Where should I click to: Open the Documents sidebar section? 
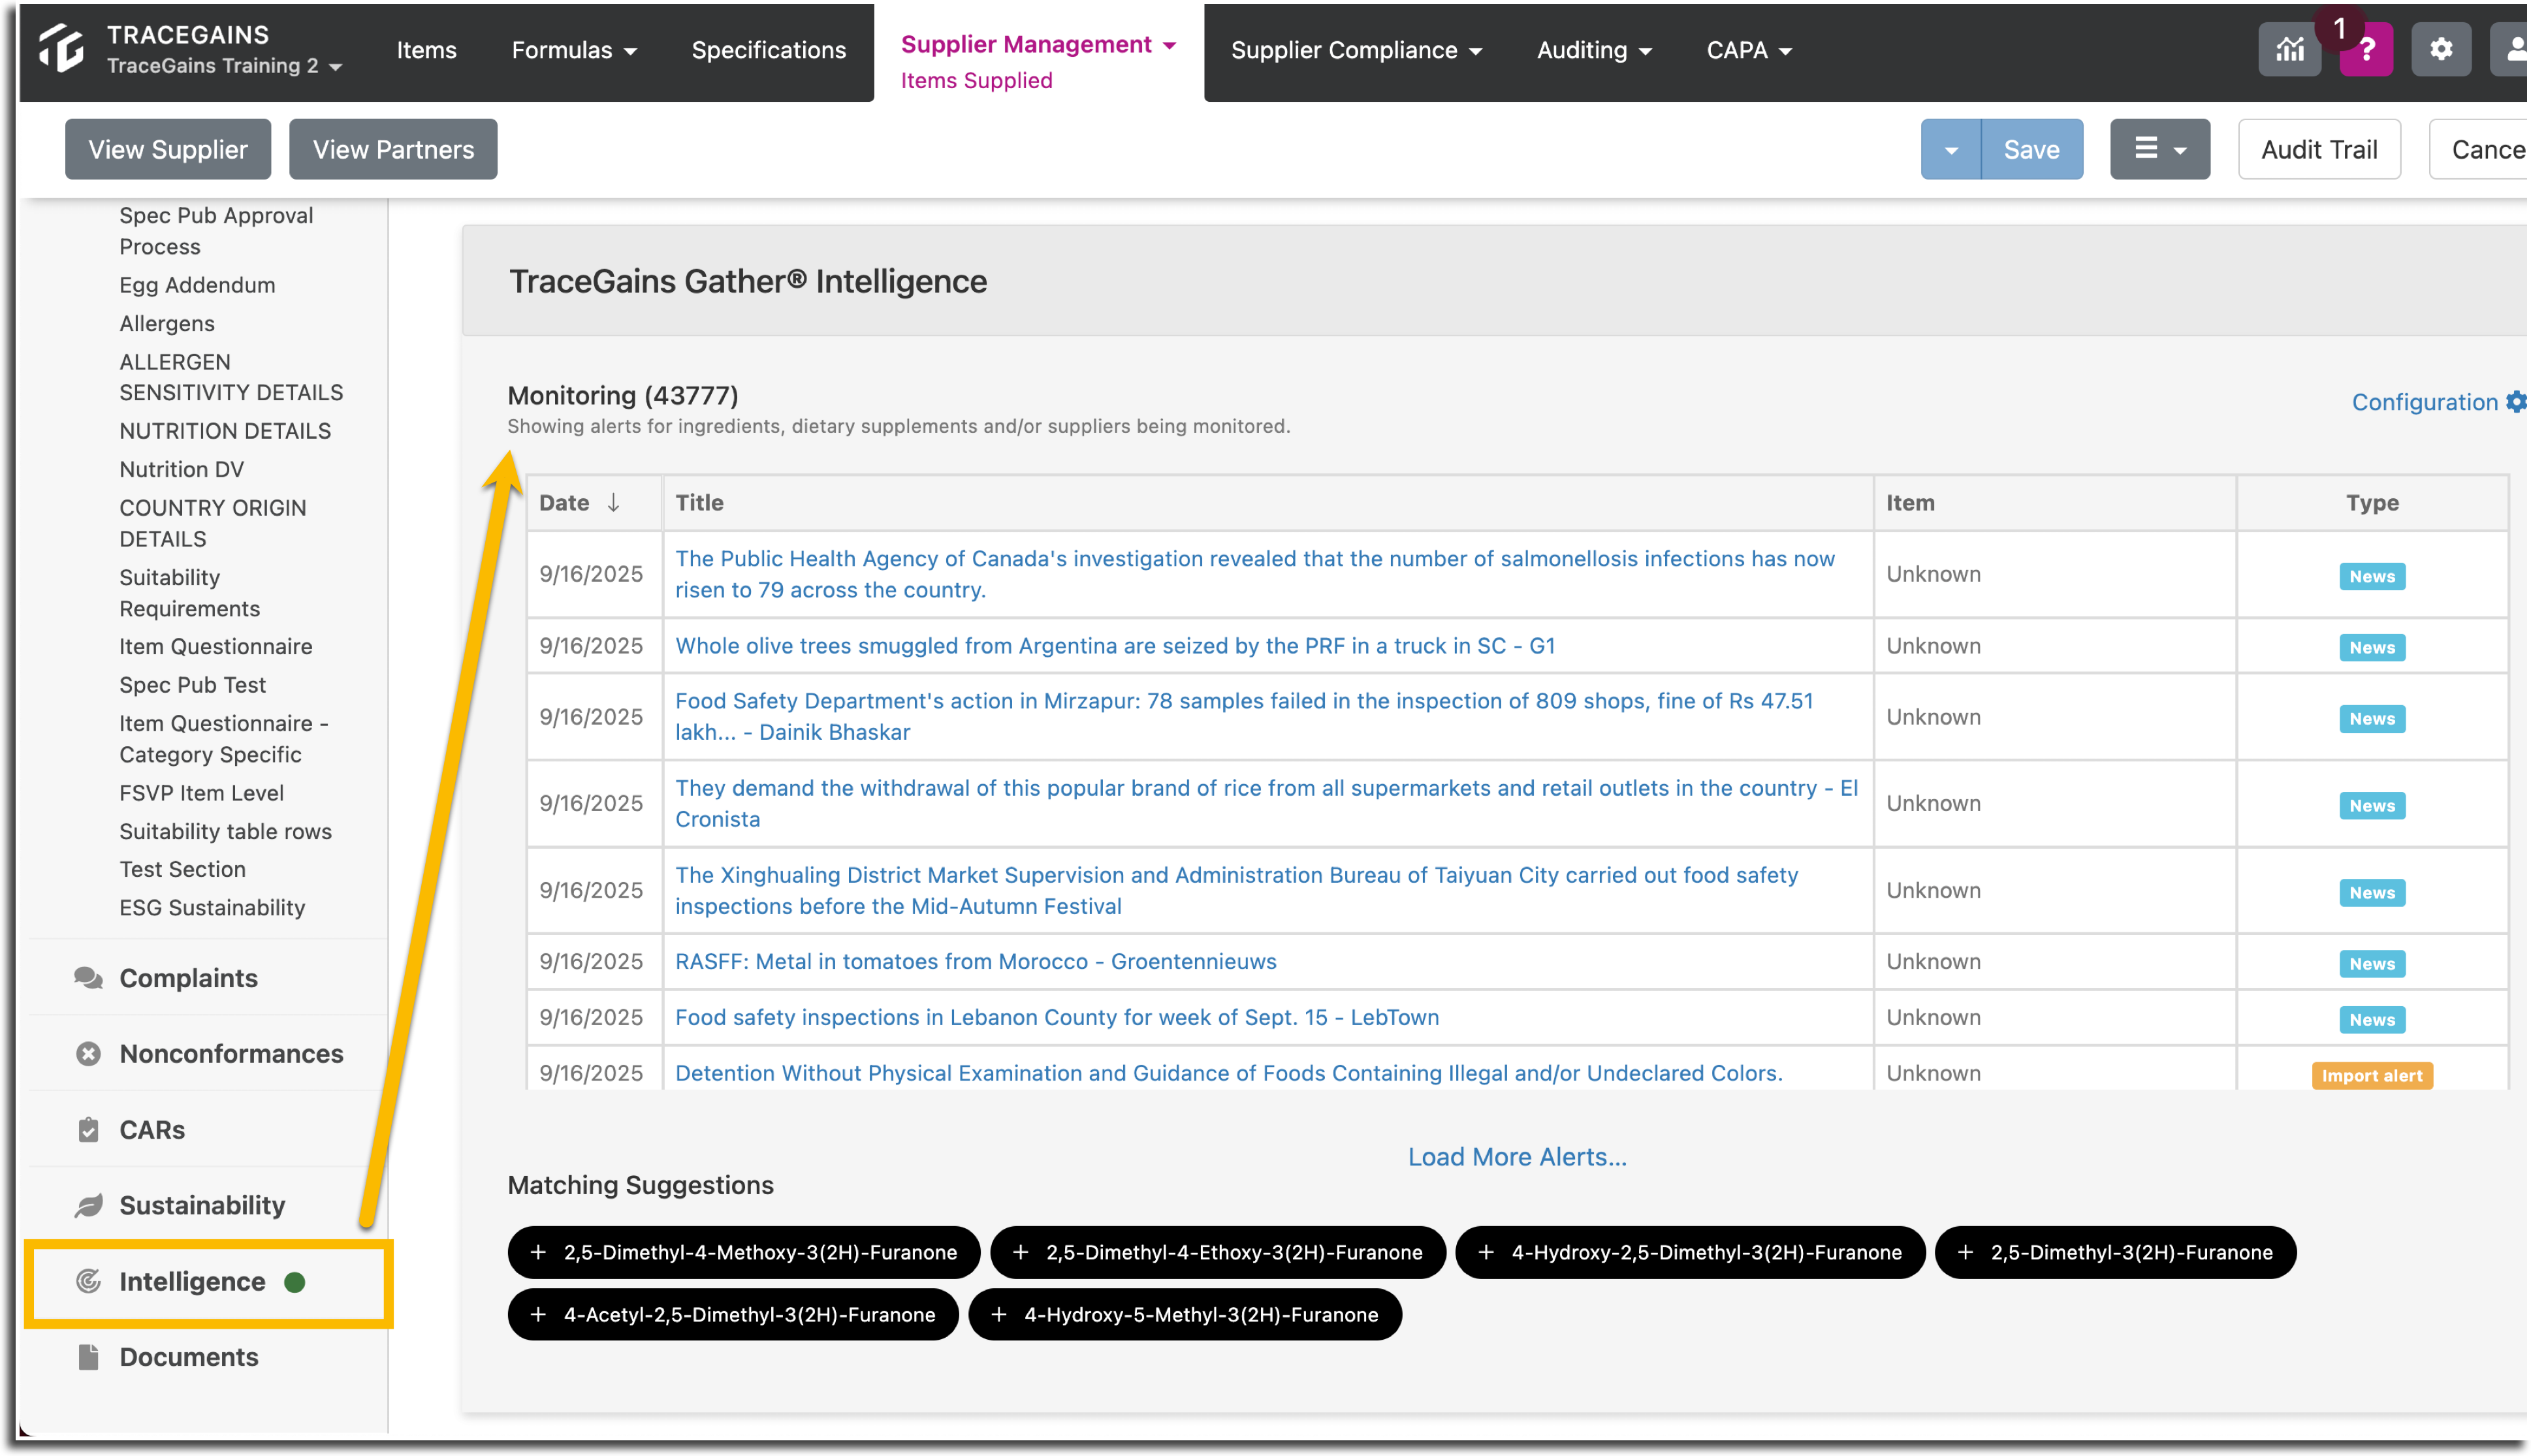189,1357
